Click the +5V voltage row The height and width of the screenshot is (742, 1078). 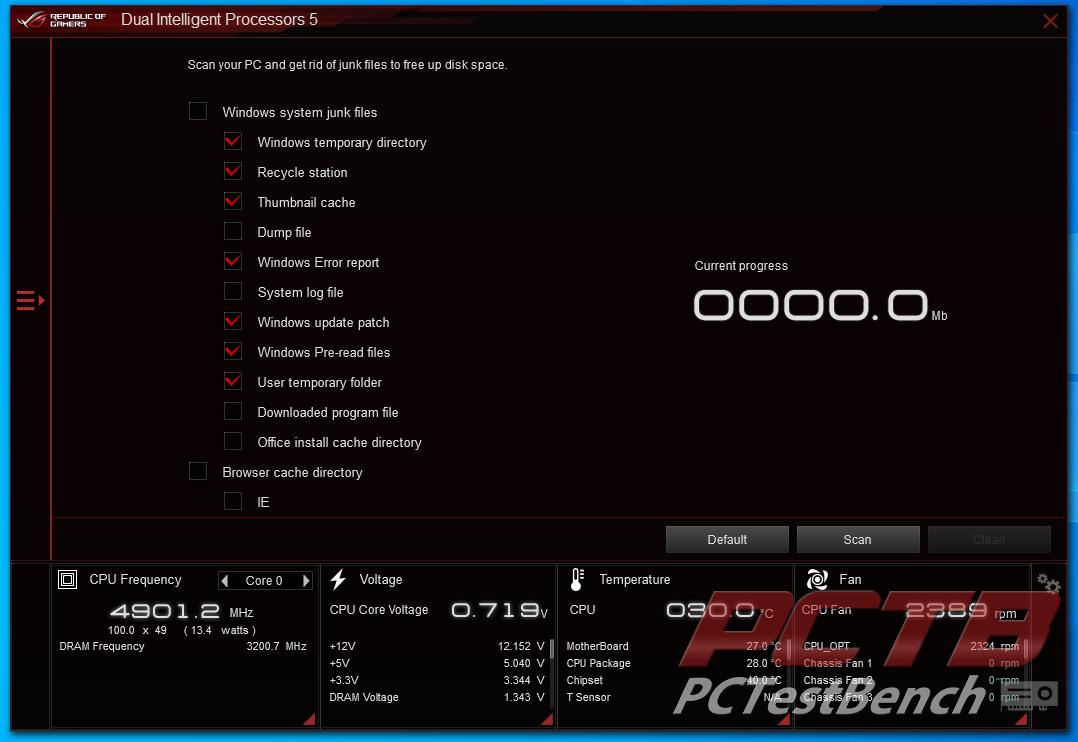tap(437, 664)
